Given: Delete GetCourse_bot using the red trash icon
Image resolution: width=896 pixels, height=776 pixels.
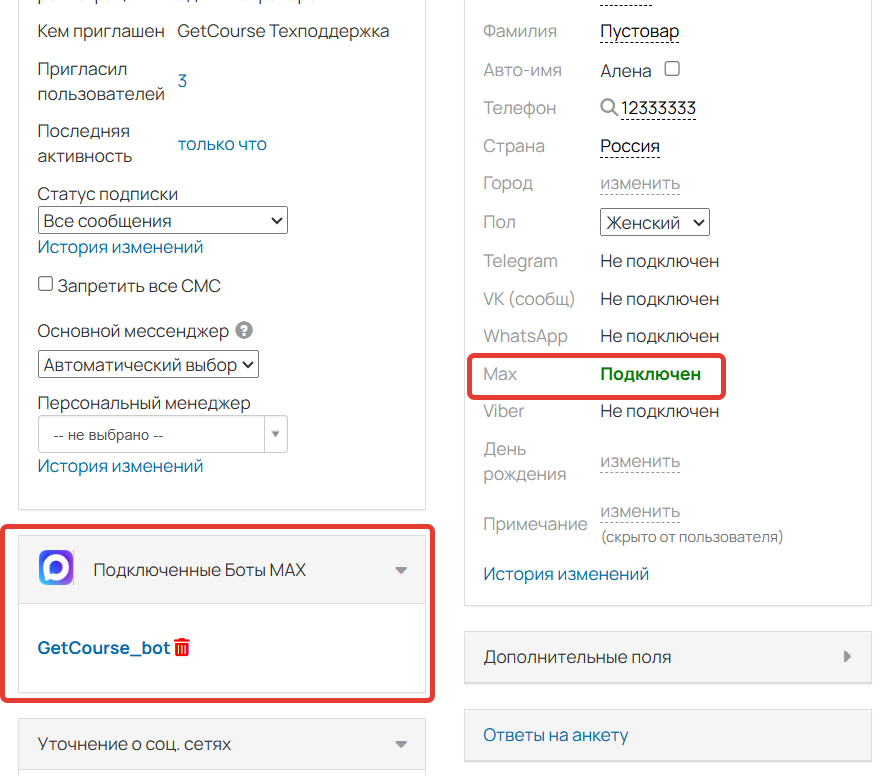Looking at the screenshot, I should (x=181, y=648).
